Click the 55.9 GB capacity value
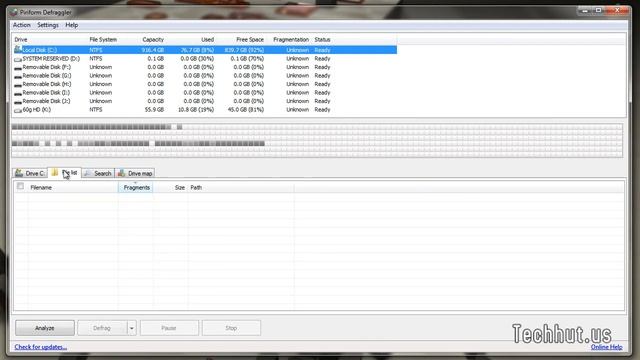640x360 pixels. point(154,110)
